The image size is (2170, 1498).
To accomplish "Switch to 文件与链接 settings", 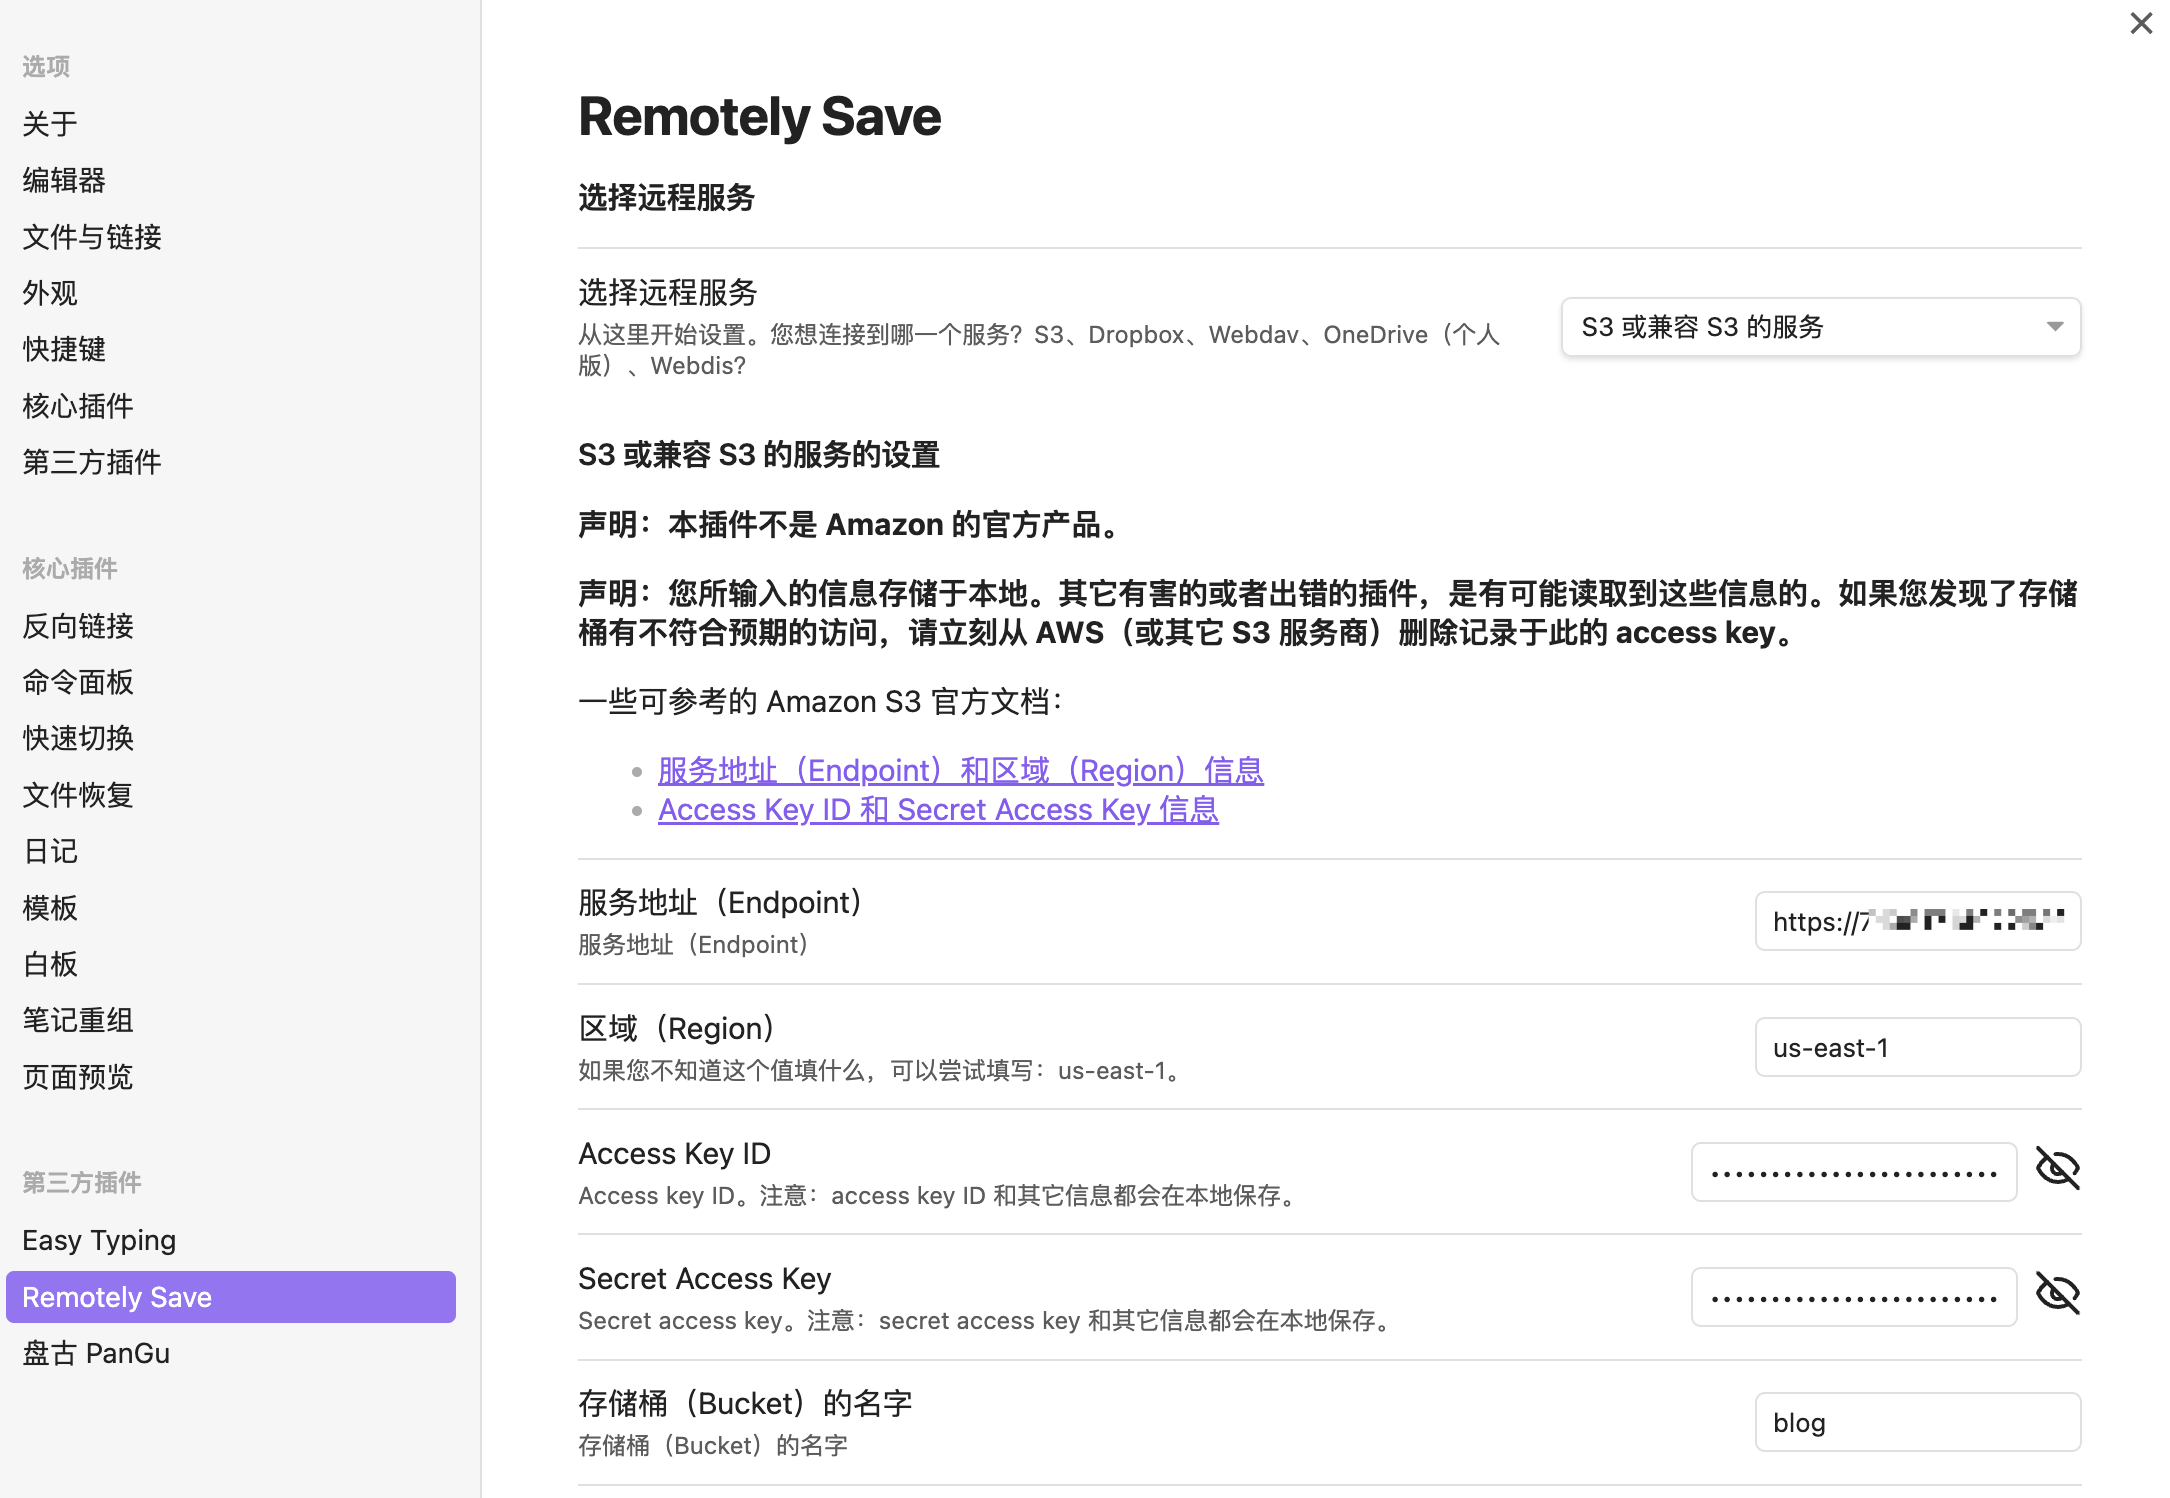I will pos(92,237).
